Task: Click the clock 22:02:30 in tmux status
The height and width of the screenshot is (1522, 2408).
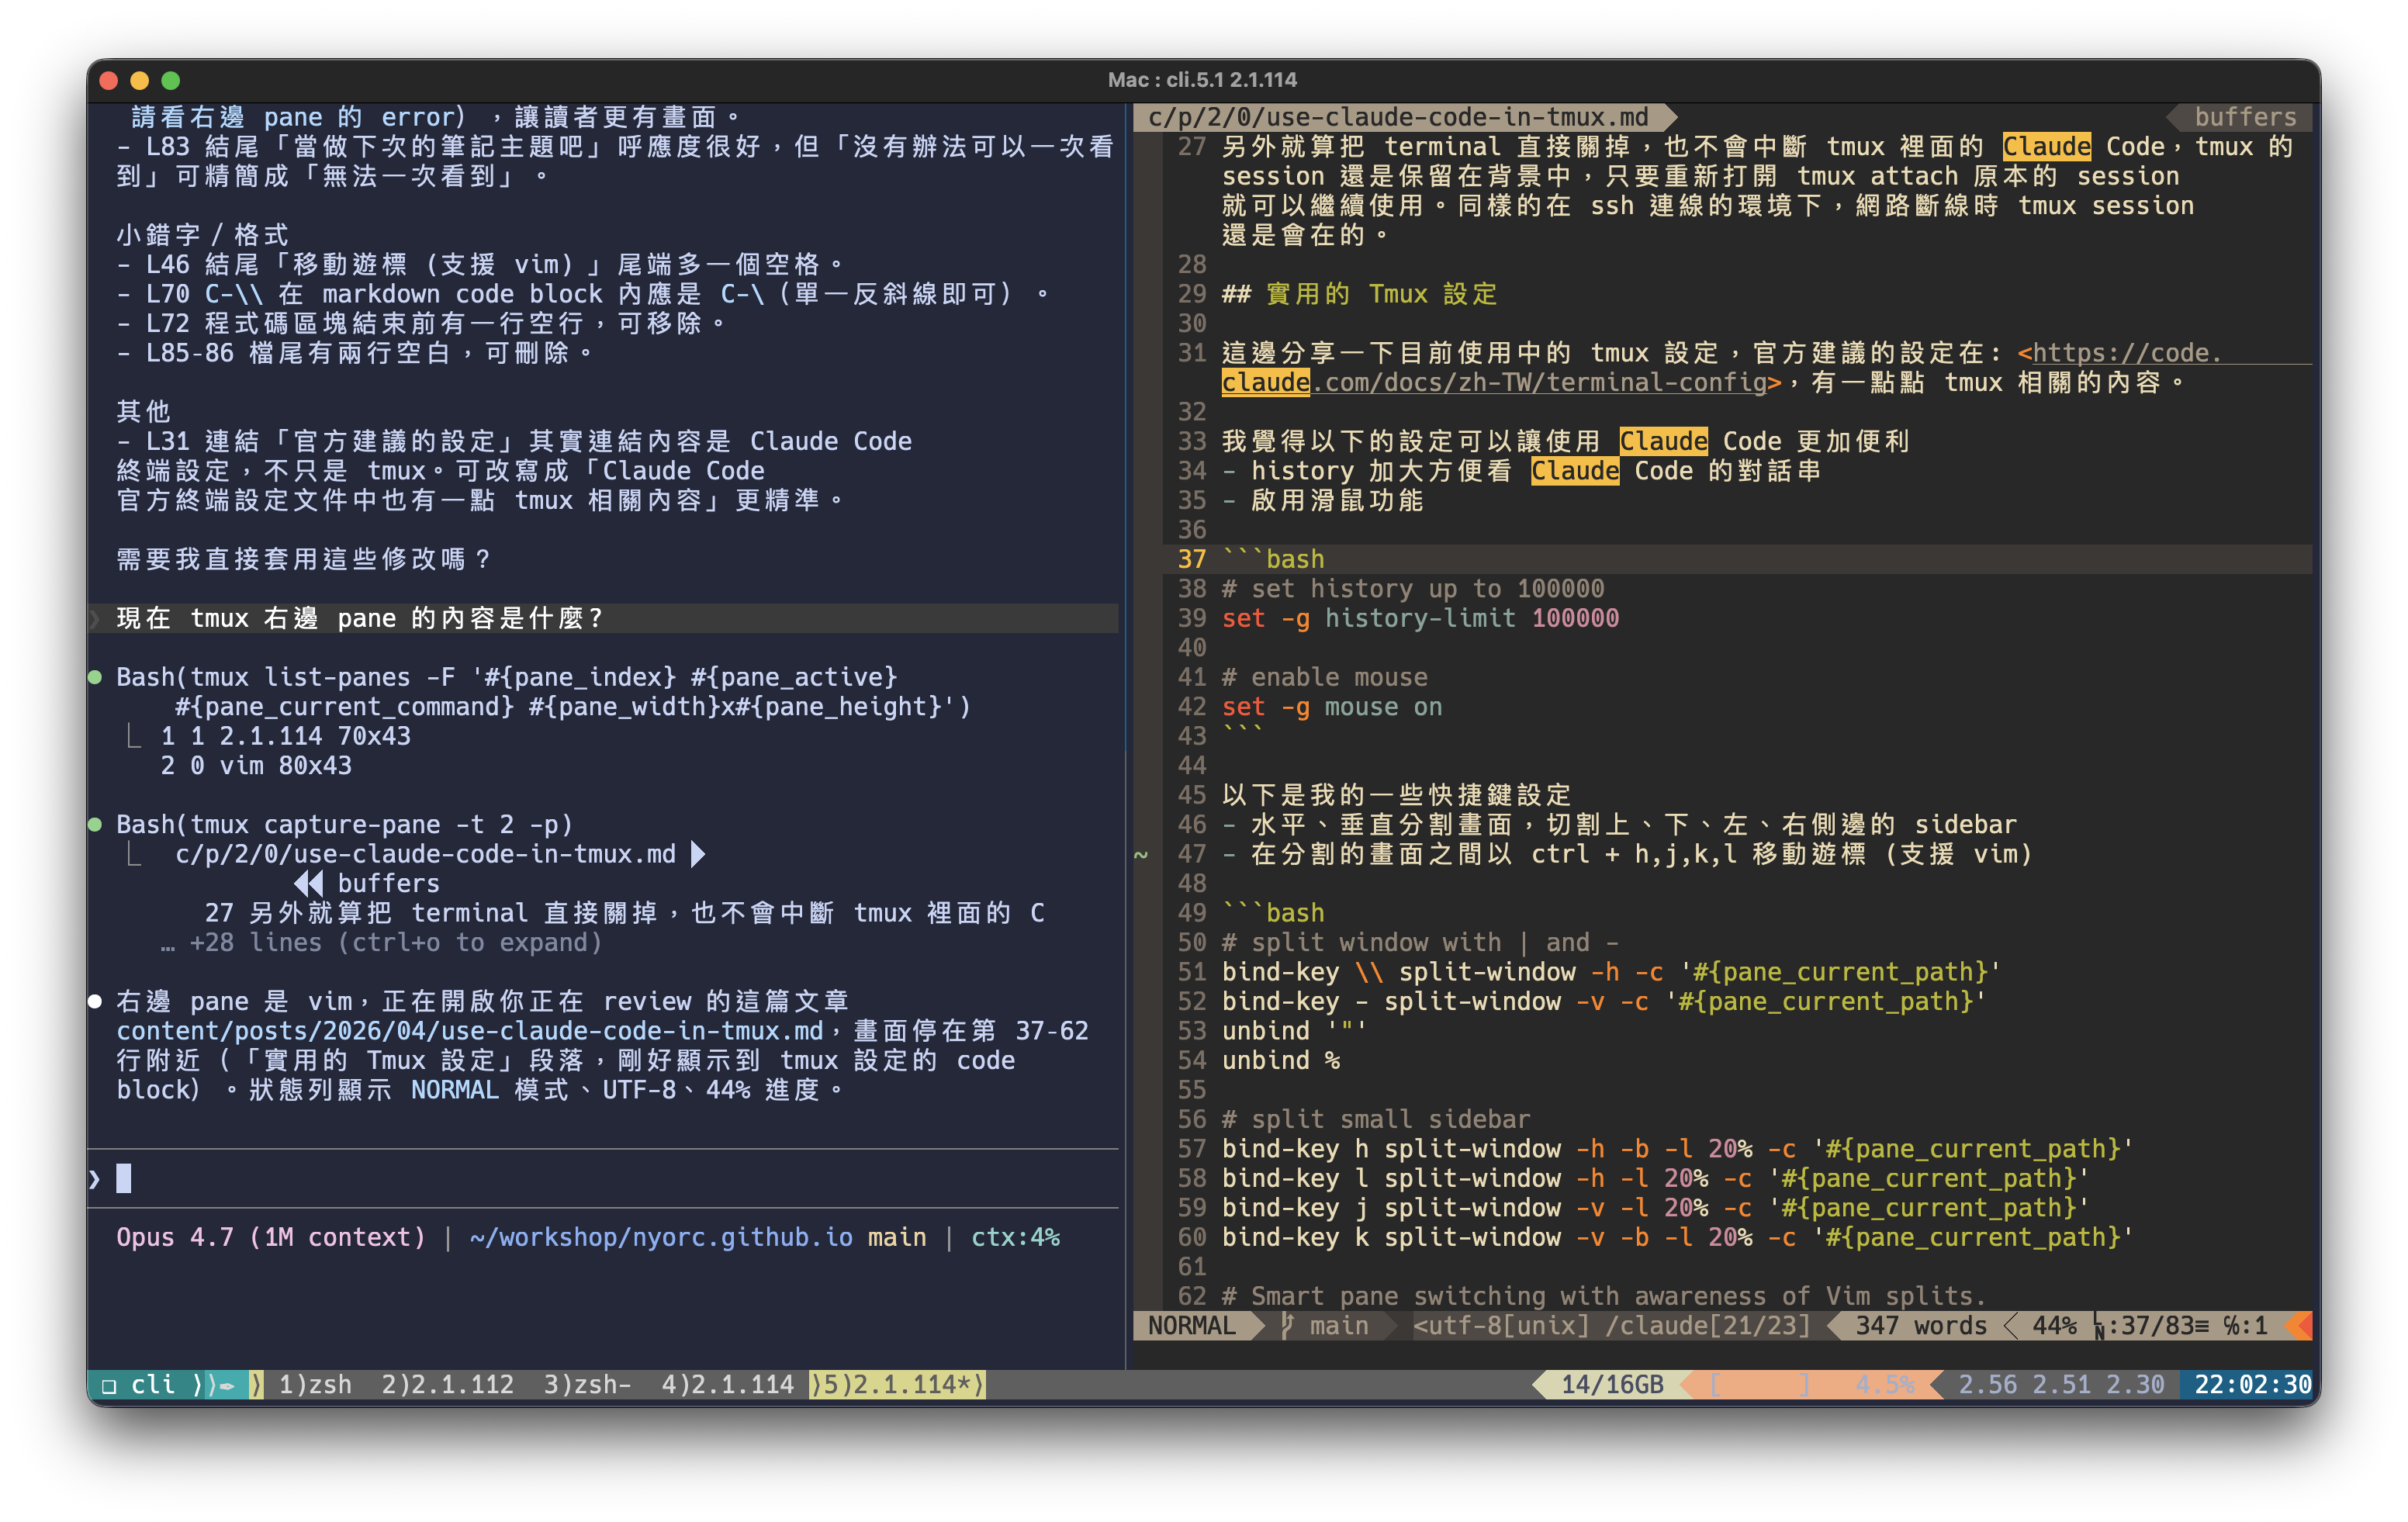Action: (x=2252, y=1384)
